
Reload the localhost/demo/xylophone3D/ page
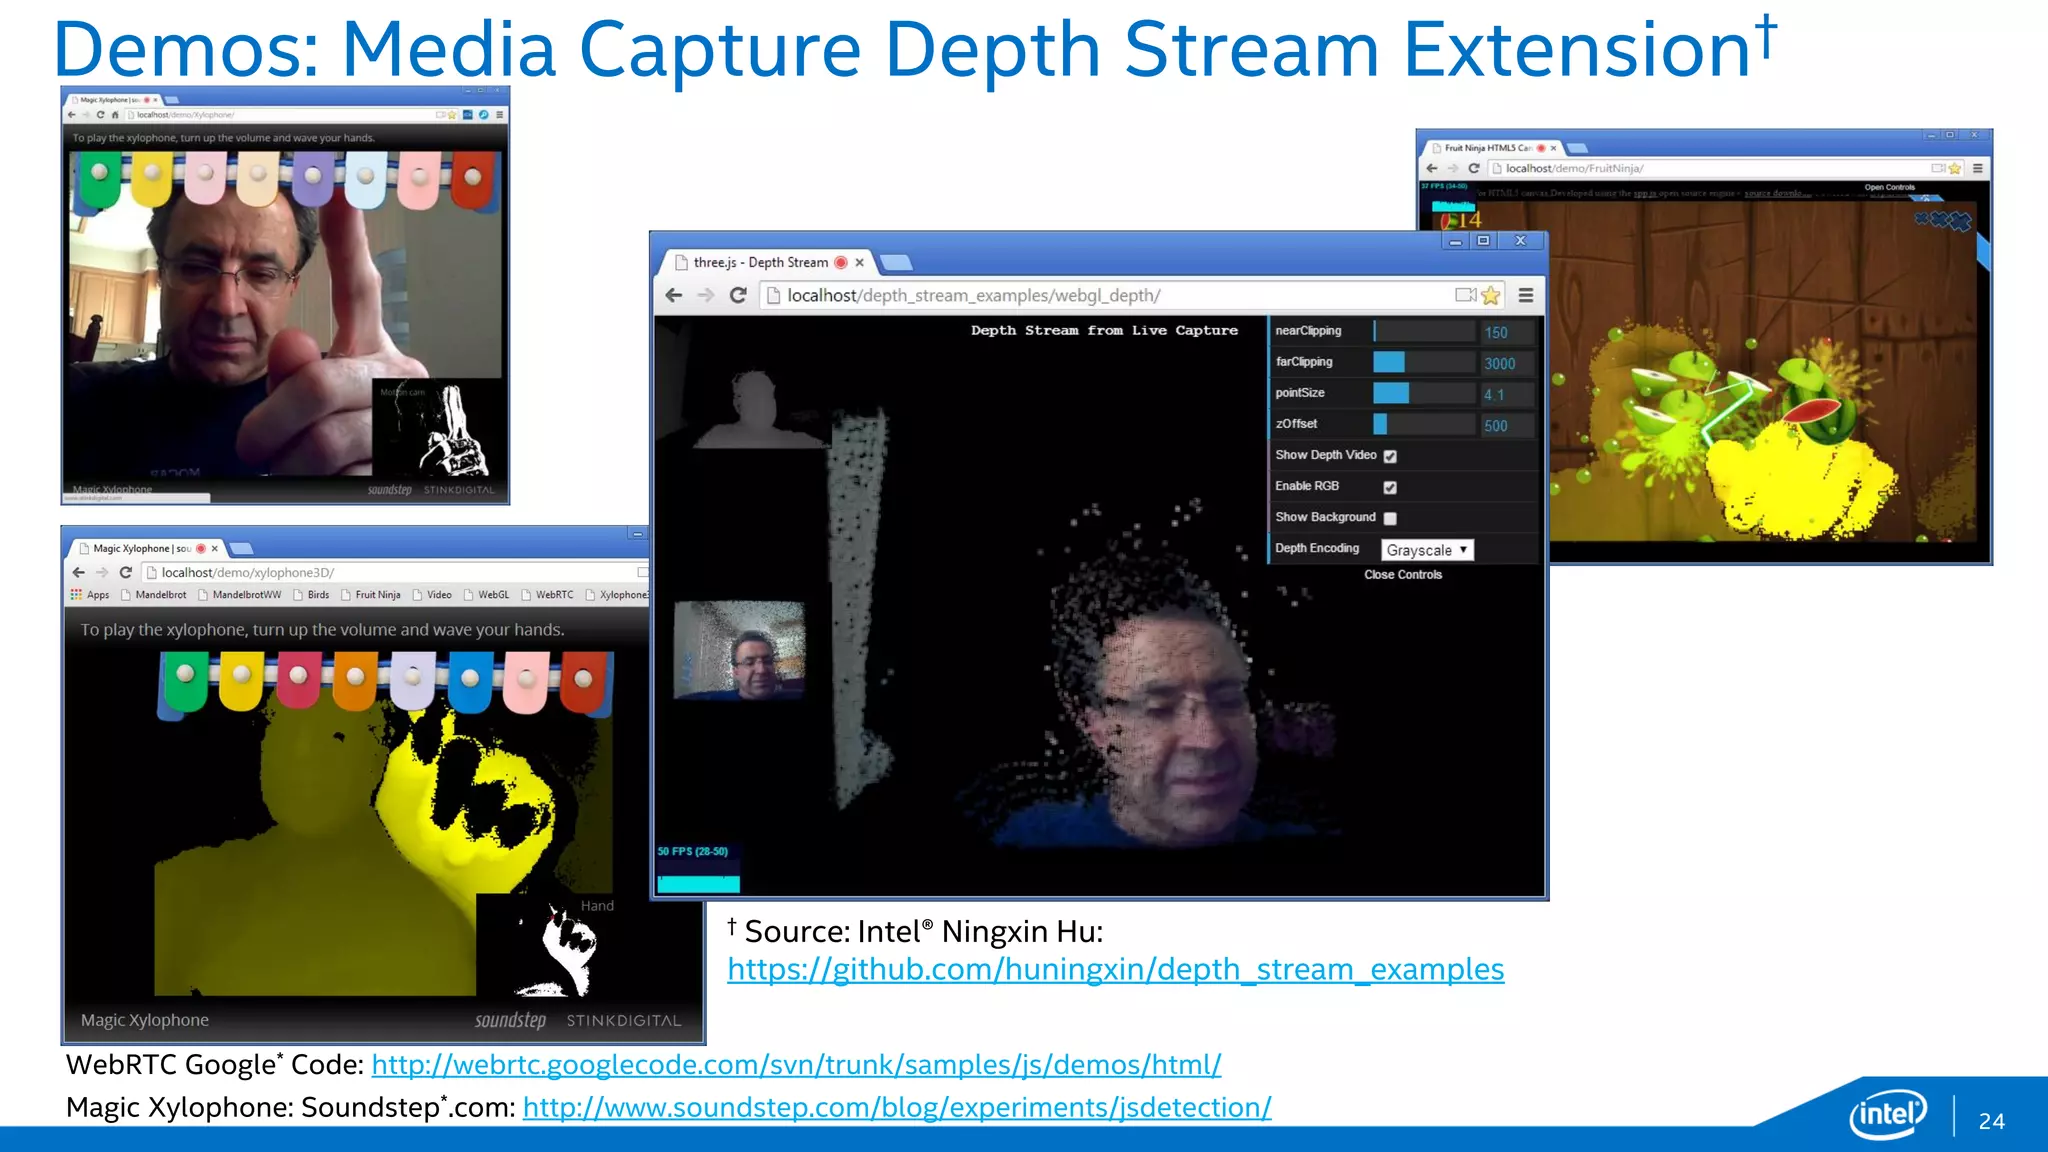click(126, 572)
